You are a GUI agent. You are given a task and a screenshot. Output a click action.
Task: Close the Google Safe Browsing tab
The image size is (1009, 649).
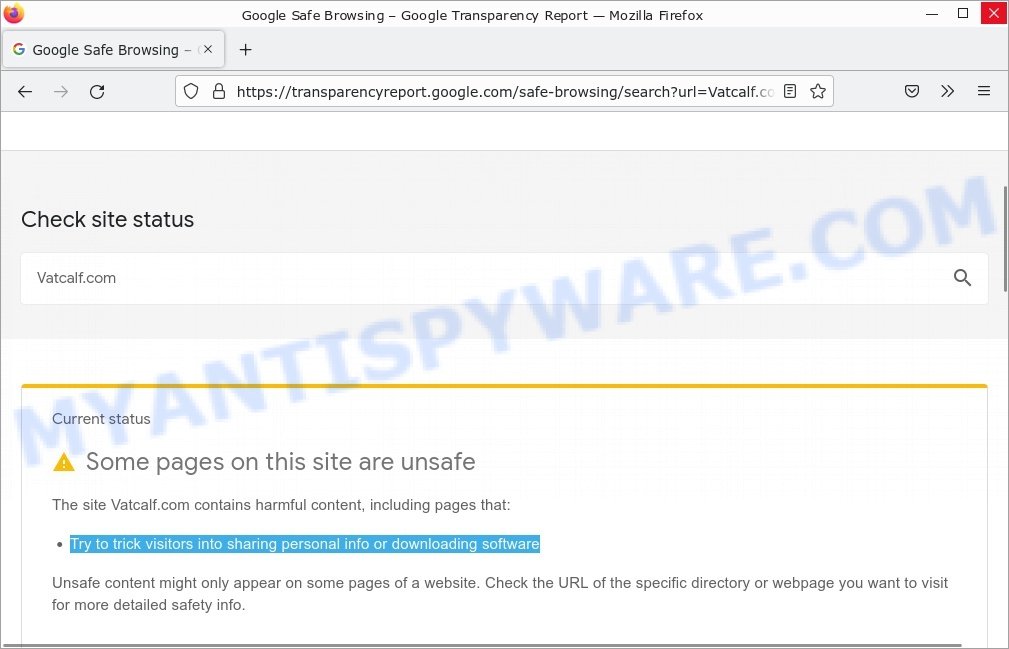(x=208, y=49)
